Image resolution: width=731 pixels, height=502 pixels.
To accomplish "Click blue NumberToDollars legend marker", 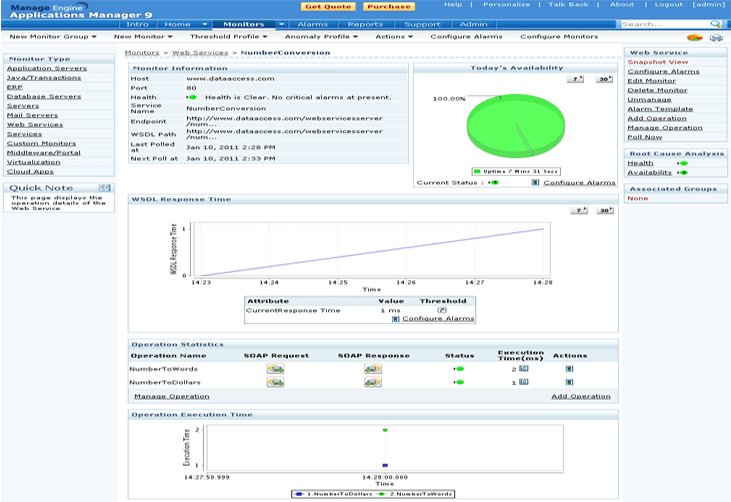I will tap(299, 494).
